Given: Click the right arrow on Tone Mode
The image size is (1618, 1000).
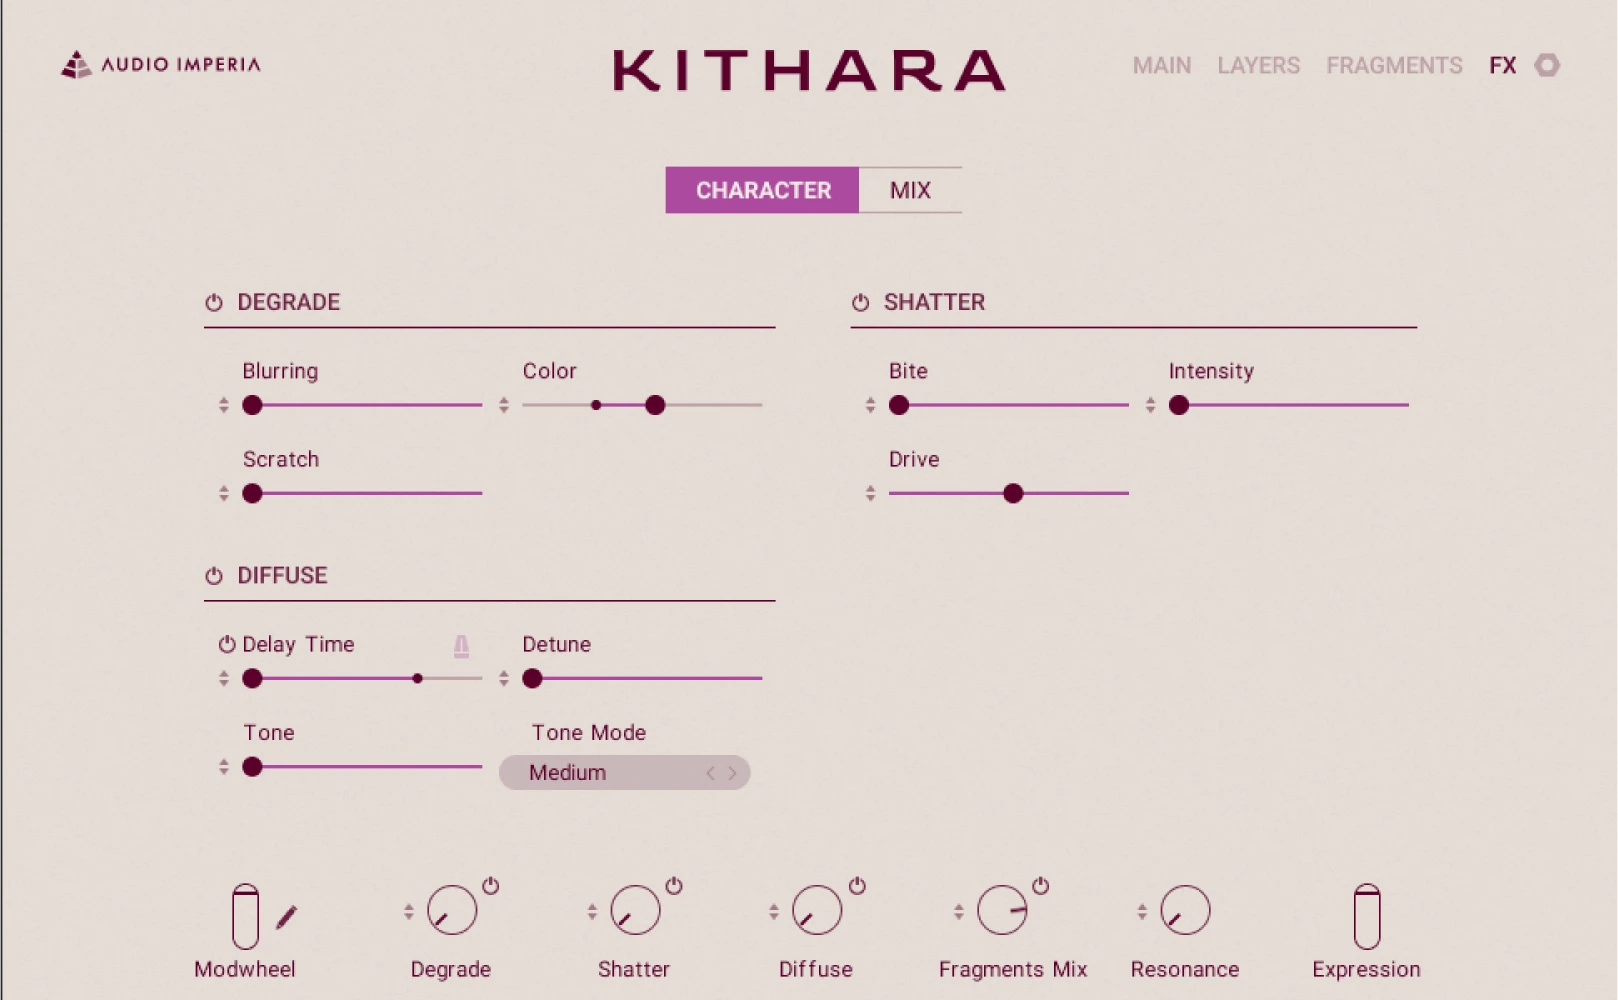Looking at the screenshot, I should coord(731,772).
